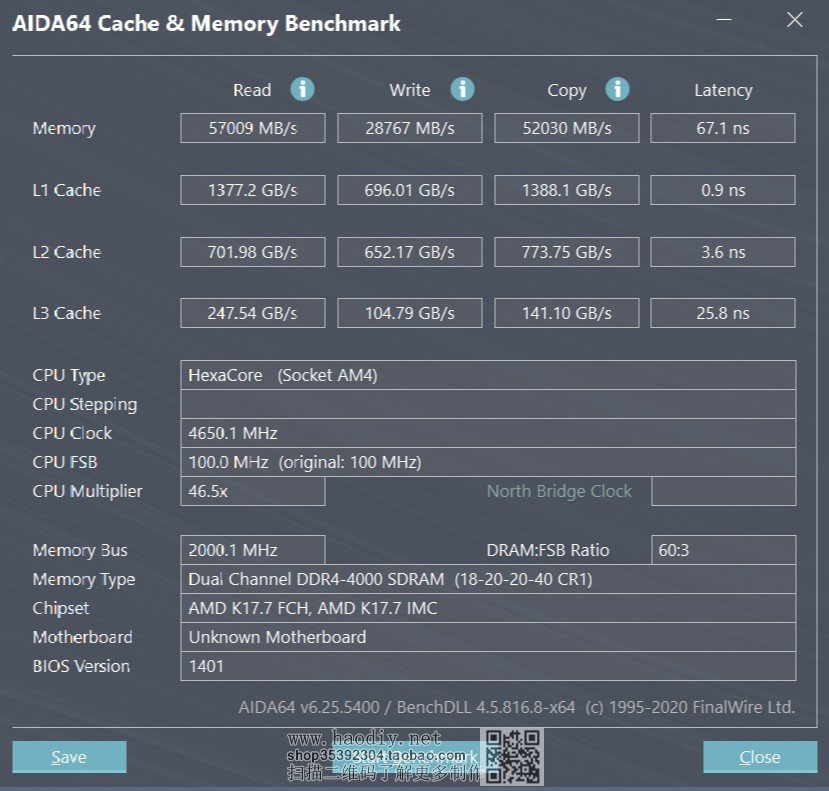The image size is (829, 791).
Task: Select the L1 Cache Read 1377.2 GB/s result
Action: (x=252, y=190)
